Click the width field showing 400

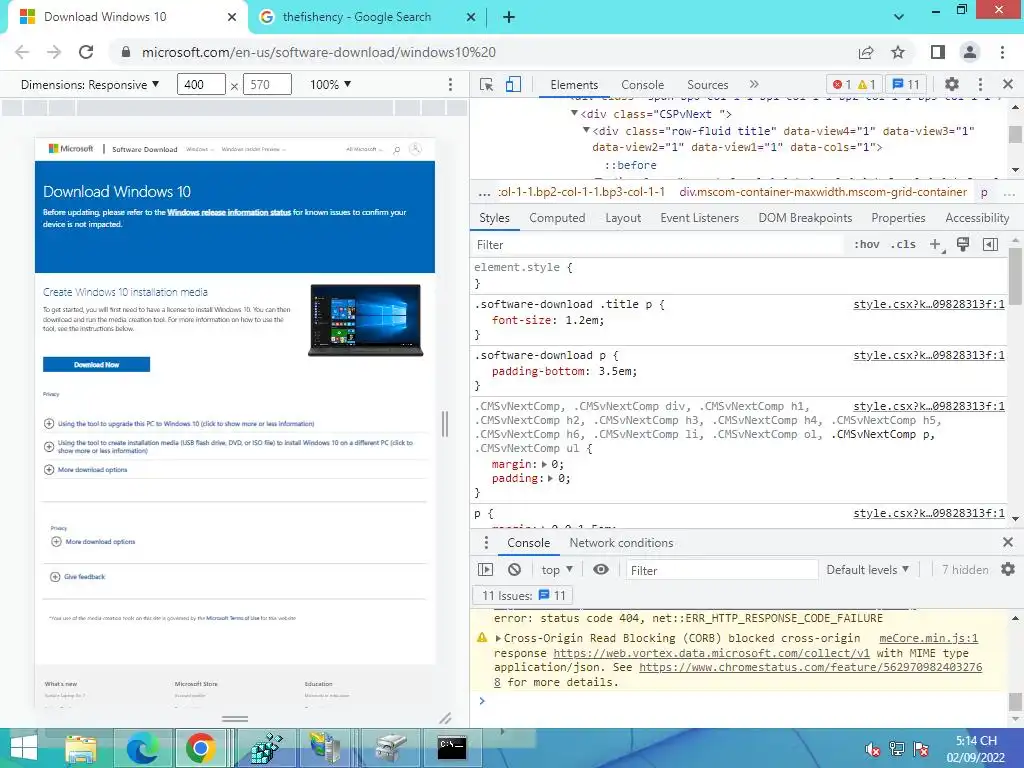201,84
